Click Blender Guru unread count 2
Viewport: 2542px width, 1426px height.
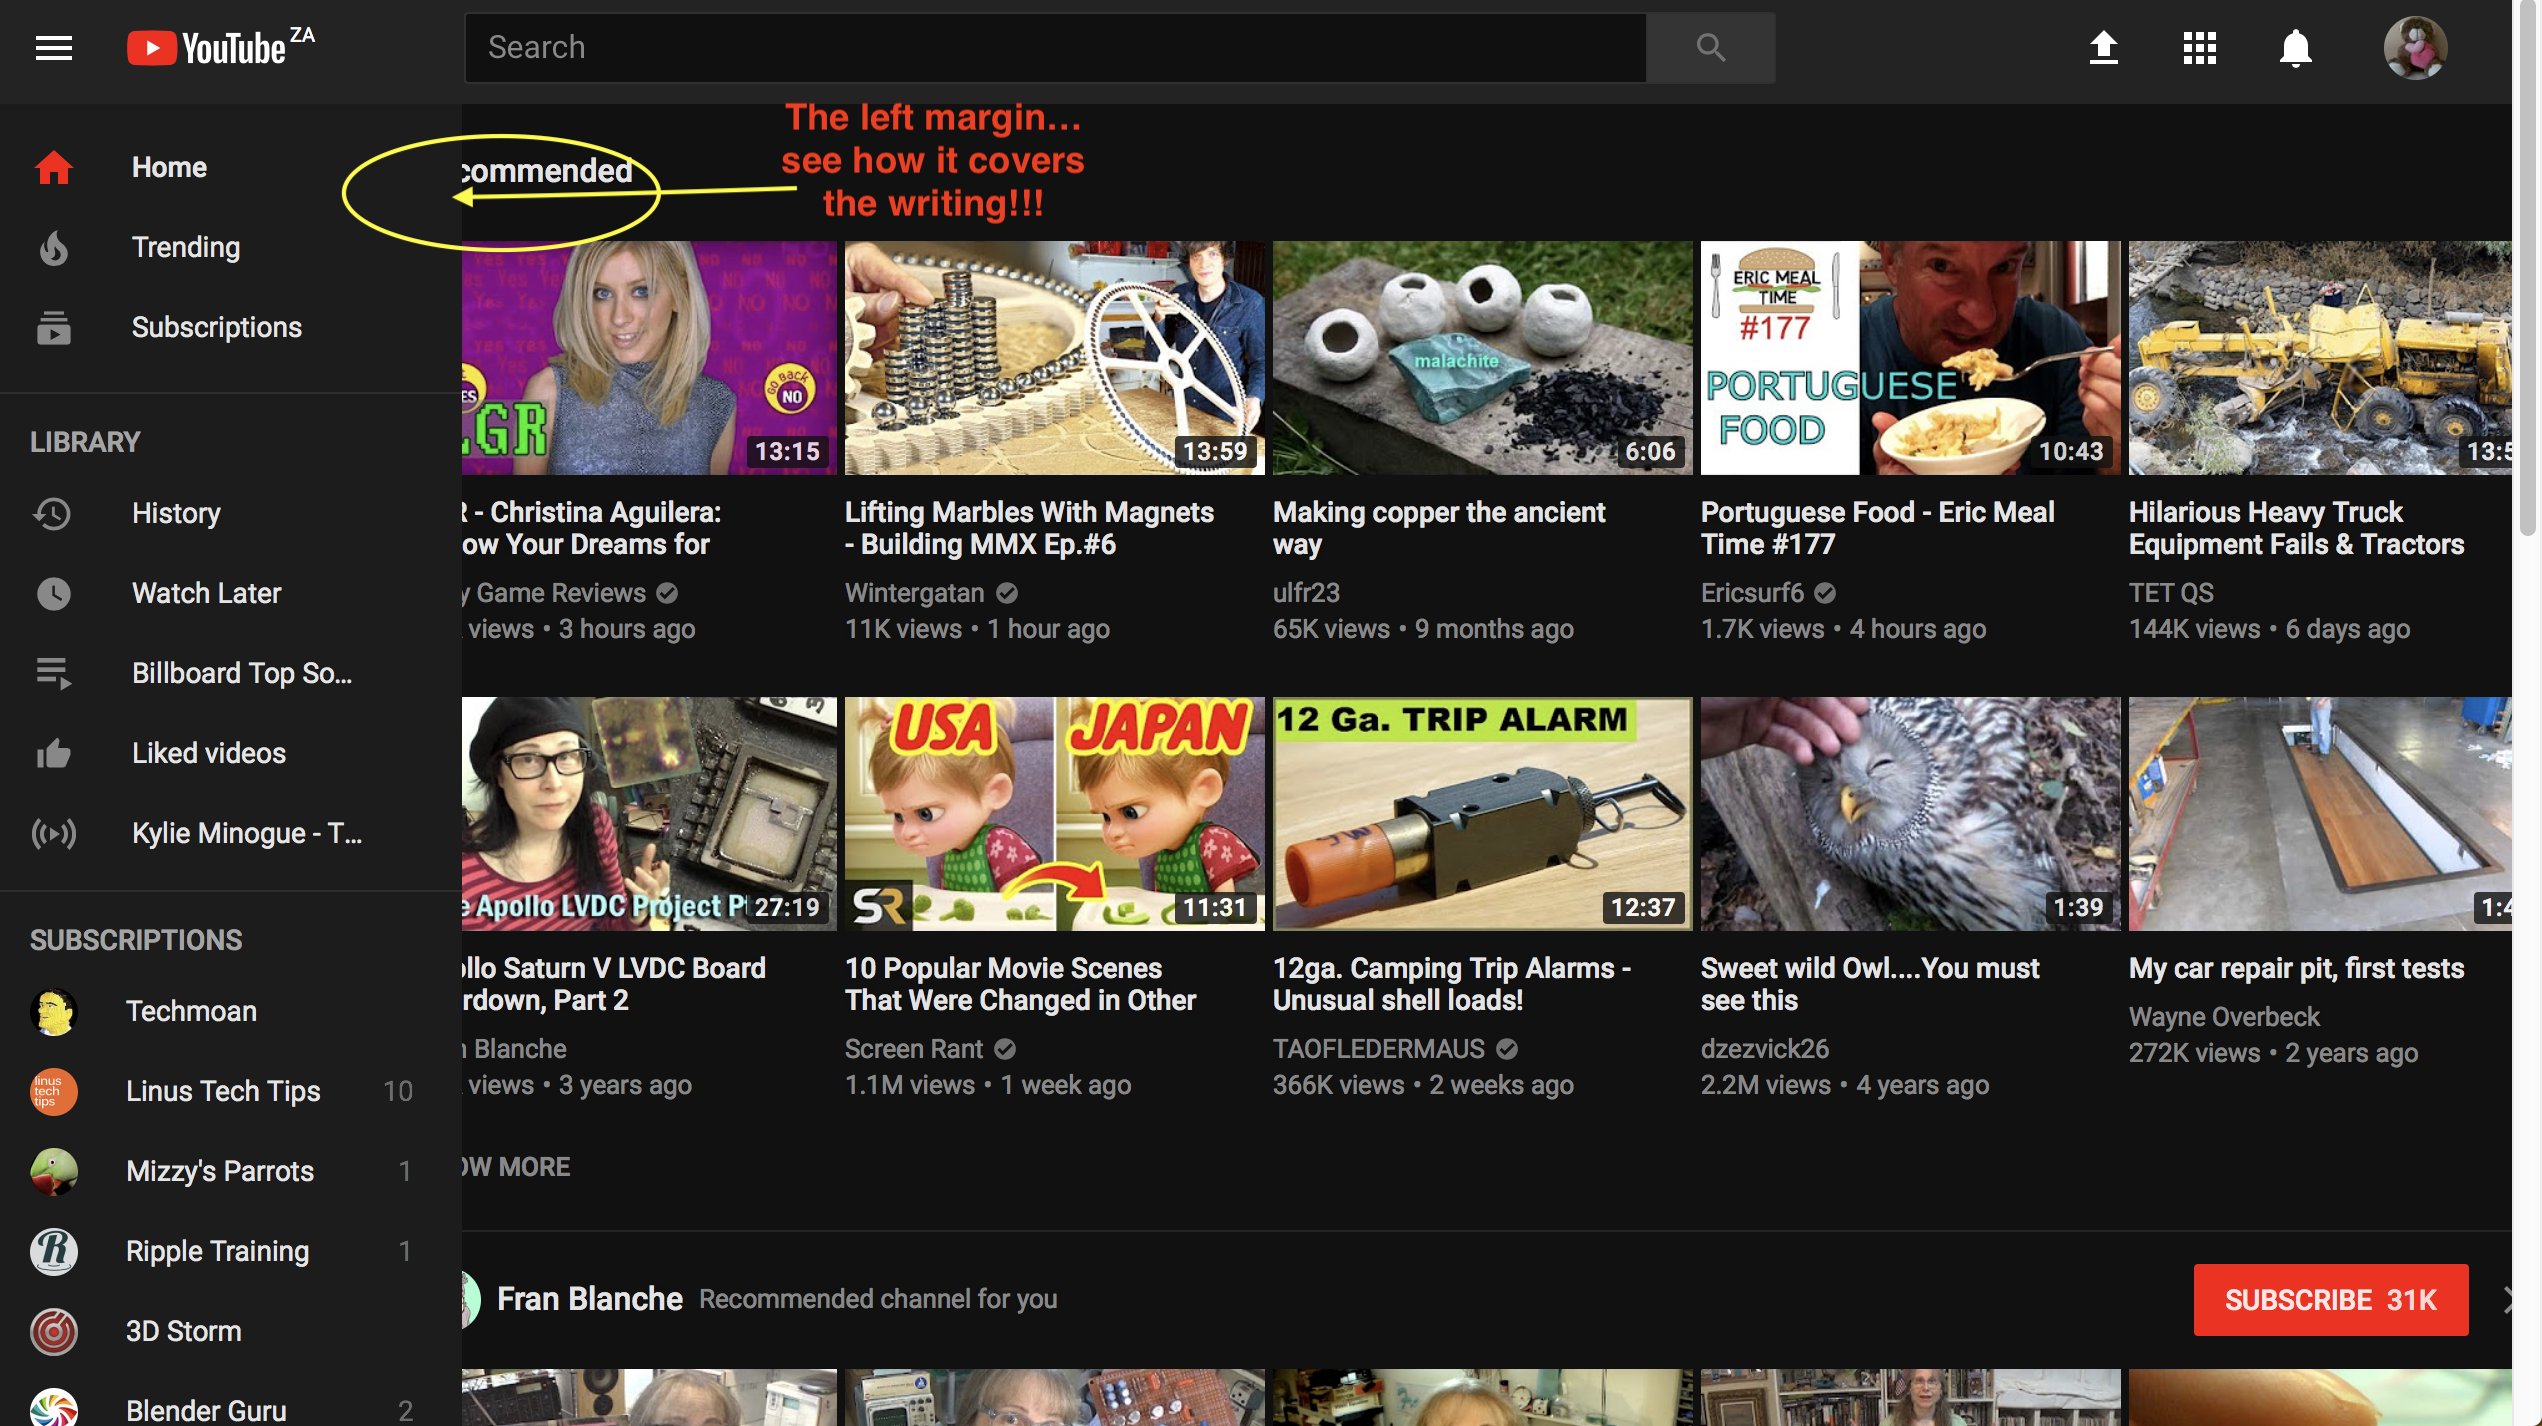coord(405,1411)
